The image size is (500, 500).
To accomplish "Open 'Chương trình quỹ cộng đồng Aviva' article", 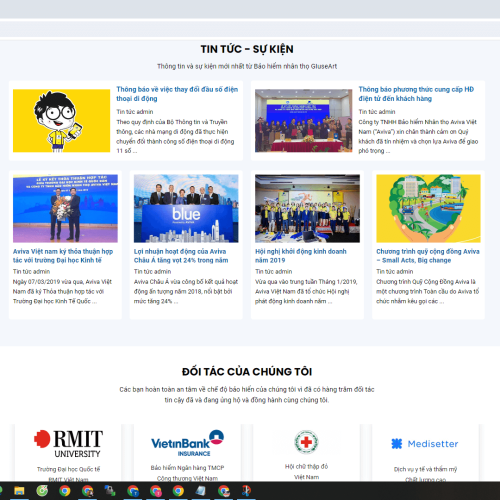I will [428, 256].
